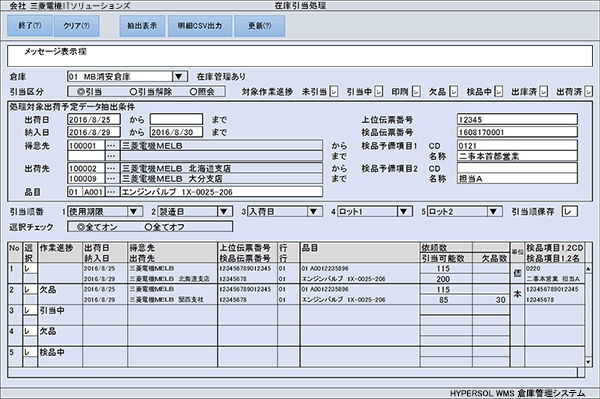
Task: Click 引当可能数 value 200 in row 1
Action: 443,279
